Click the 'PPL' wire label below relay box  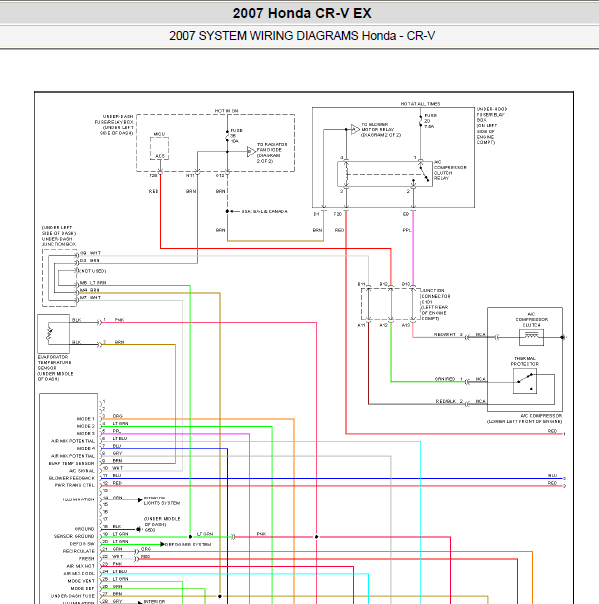click(x=407, y=230)
